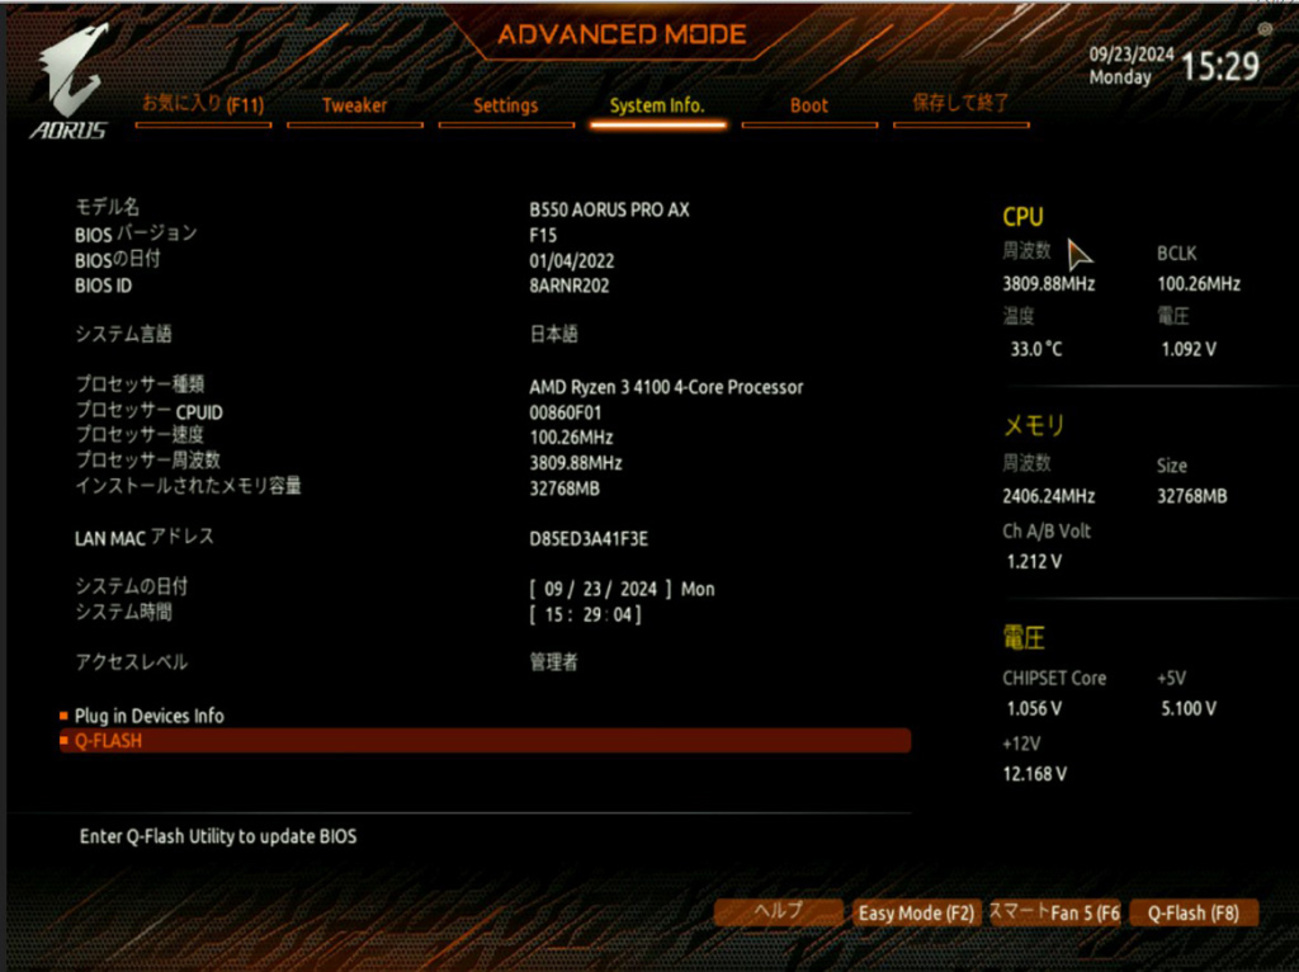This screenshot has width=1299, height=972.
Task: Open Plug in Devices Info
Action: [x=149, y=716]
